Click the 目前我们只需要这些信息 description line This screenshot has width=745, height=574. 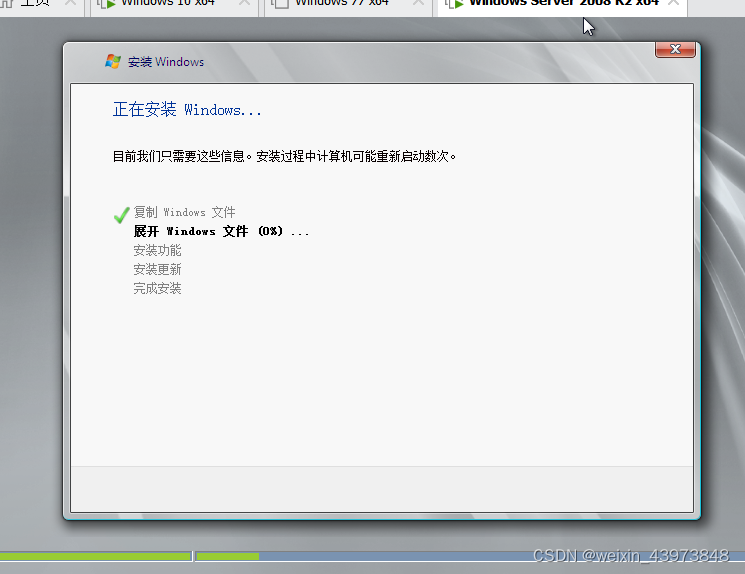[x=284, y=156]
